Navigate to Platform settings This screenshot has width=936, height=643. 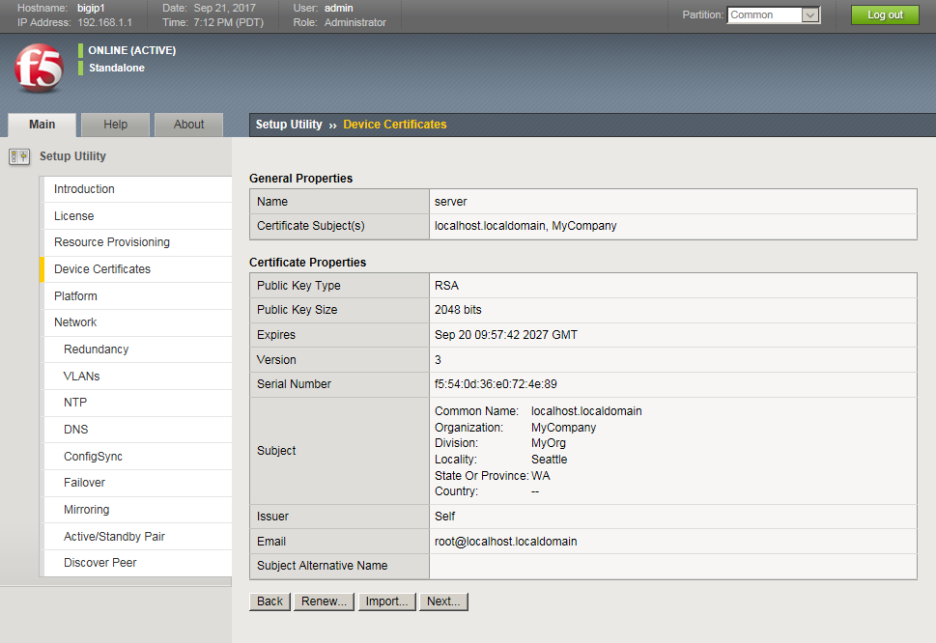(x=76, y=296)
